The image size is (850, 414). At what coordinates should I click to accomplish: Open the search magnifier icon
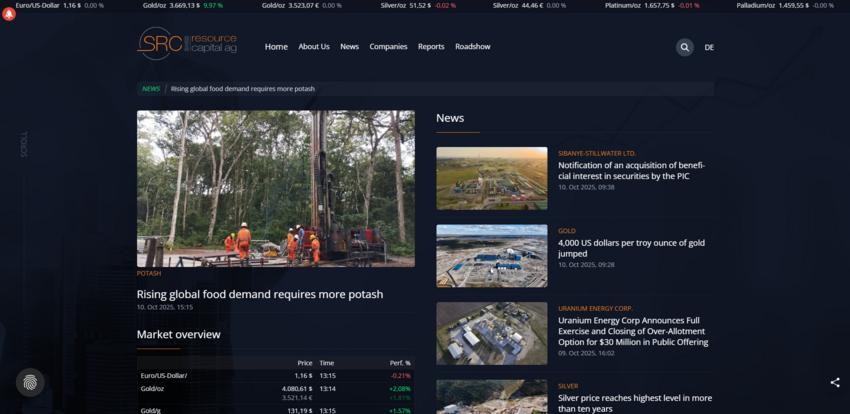684,47
